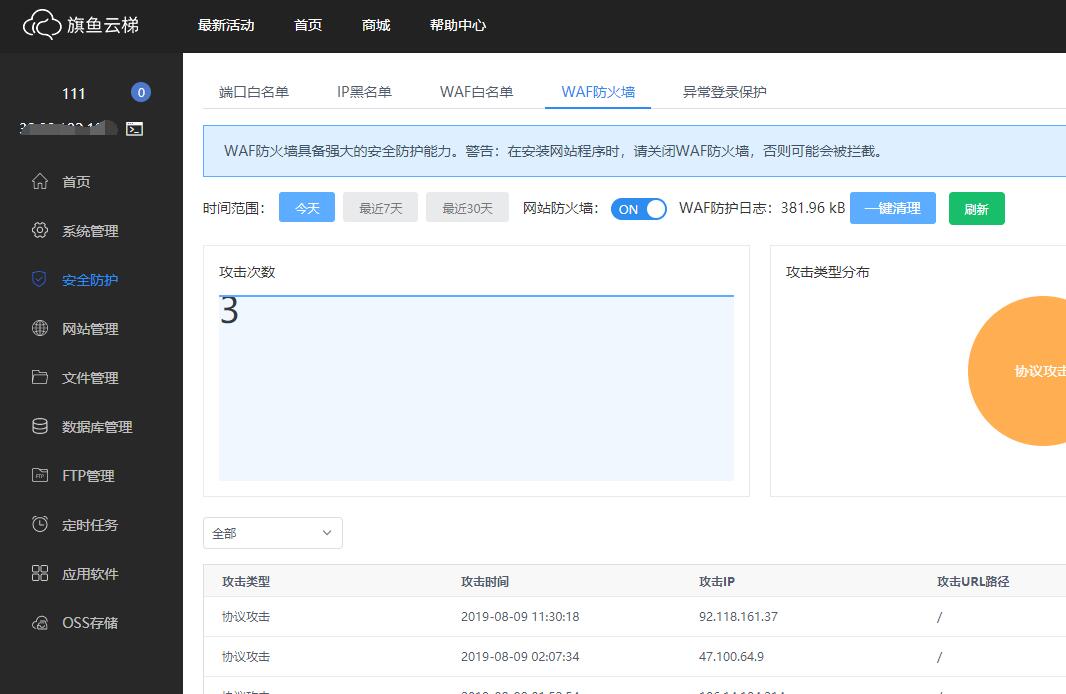Select the 网站管理 globe icon

click(40, 329)
